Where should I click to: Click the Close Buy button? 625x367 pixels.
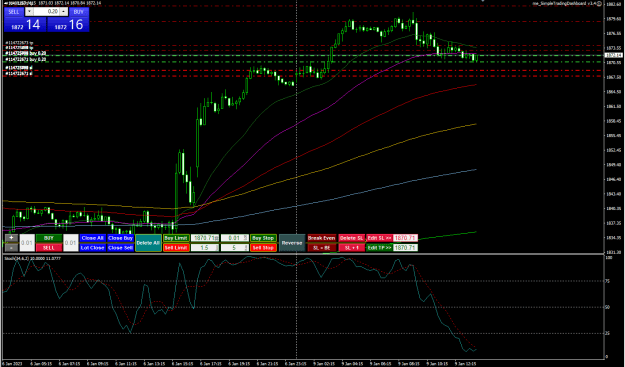tap(120, 238)
